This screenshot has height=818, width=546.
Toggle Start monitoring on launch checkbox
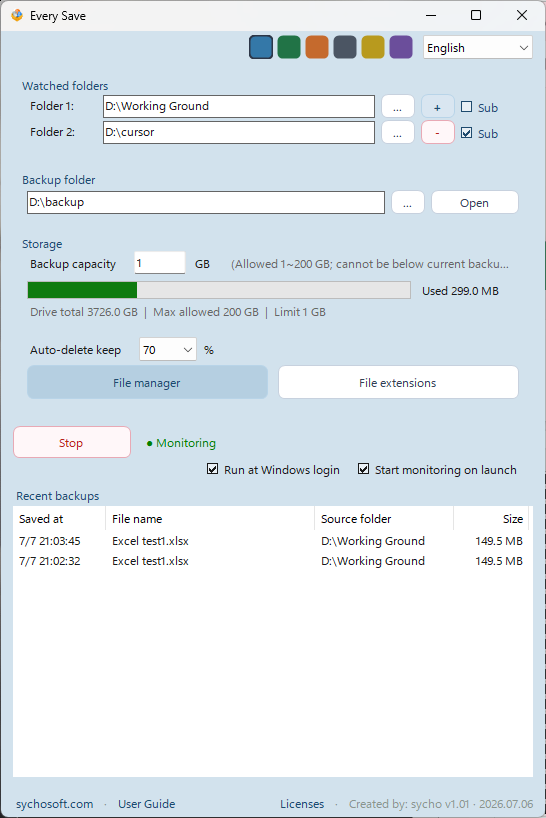(363, 469)
